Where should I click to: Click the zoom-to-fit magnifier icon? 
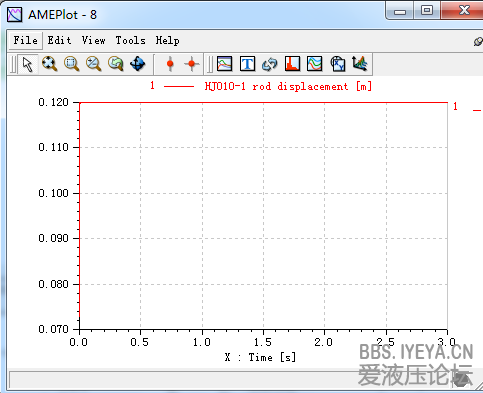49,63
